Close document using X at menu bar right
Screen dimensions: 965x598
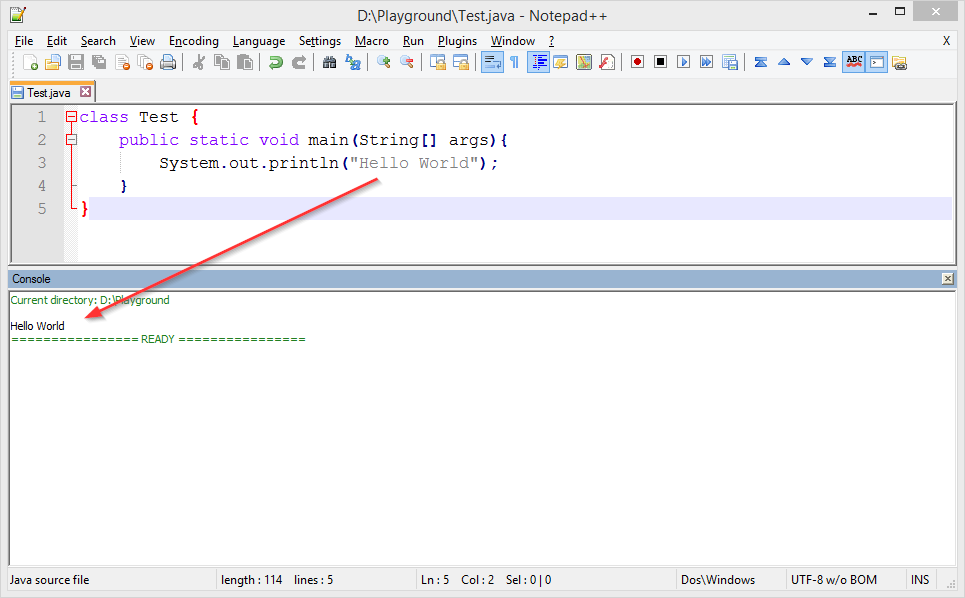[x=947, y=41]
